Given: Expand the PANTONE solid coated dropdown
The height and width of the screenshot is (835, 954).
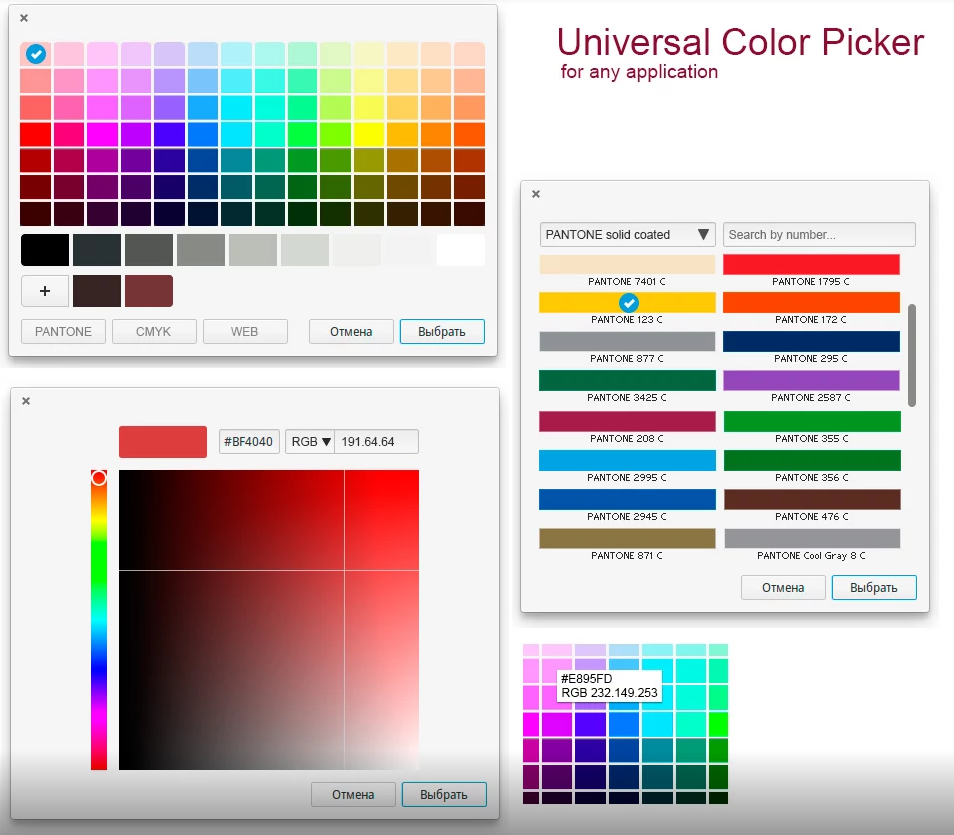Looking at the screenshot, I should (627, 234).
